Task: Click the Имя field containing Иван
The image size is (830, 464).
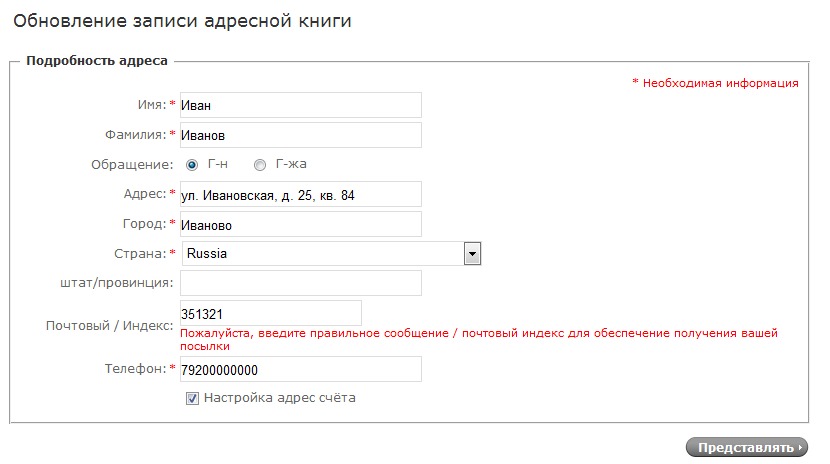Action: (x=300, y=105)
